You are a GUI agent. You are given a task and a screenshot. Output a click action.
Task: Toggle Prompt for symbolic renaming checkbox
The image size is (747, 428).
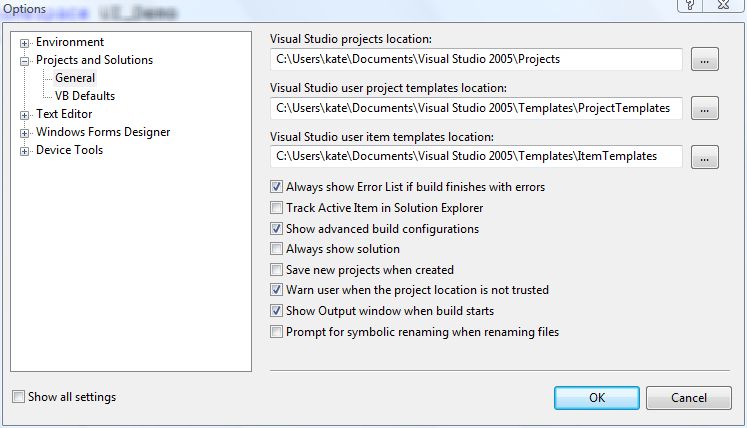(276, 331)
